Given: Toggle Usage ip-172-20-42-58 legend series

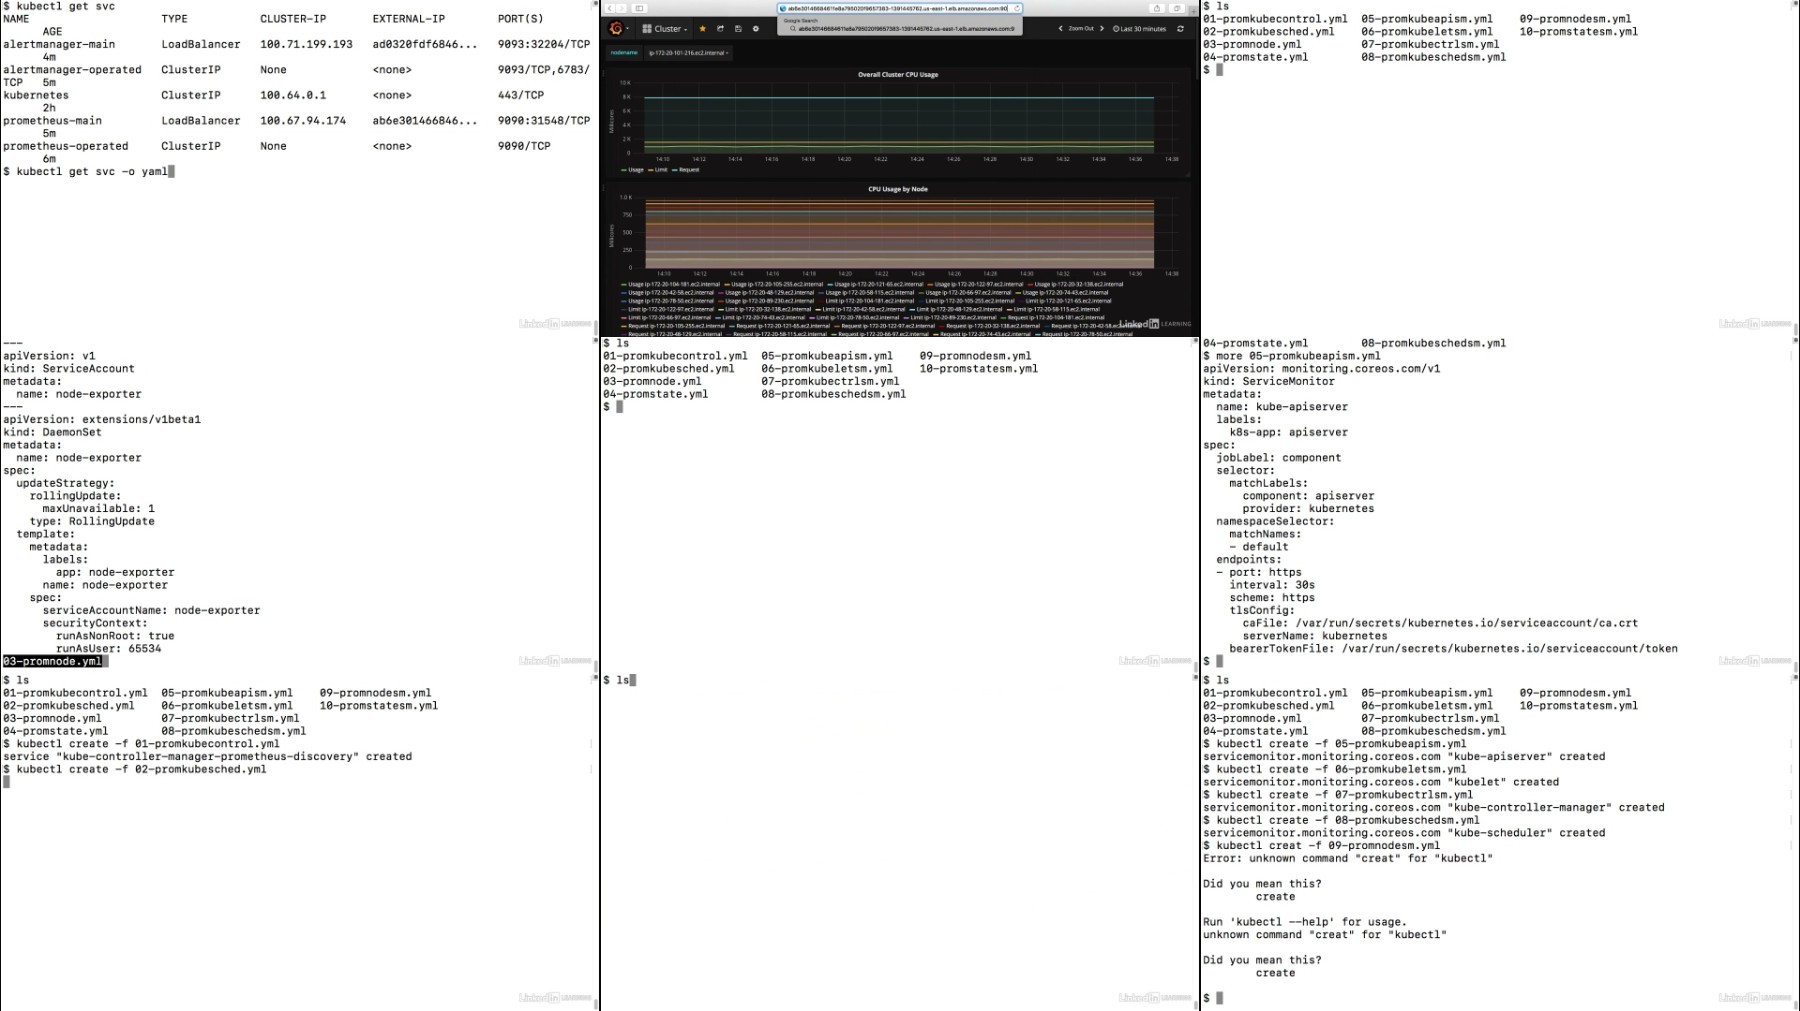Looking at the screenshot, I should 669,293.
